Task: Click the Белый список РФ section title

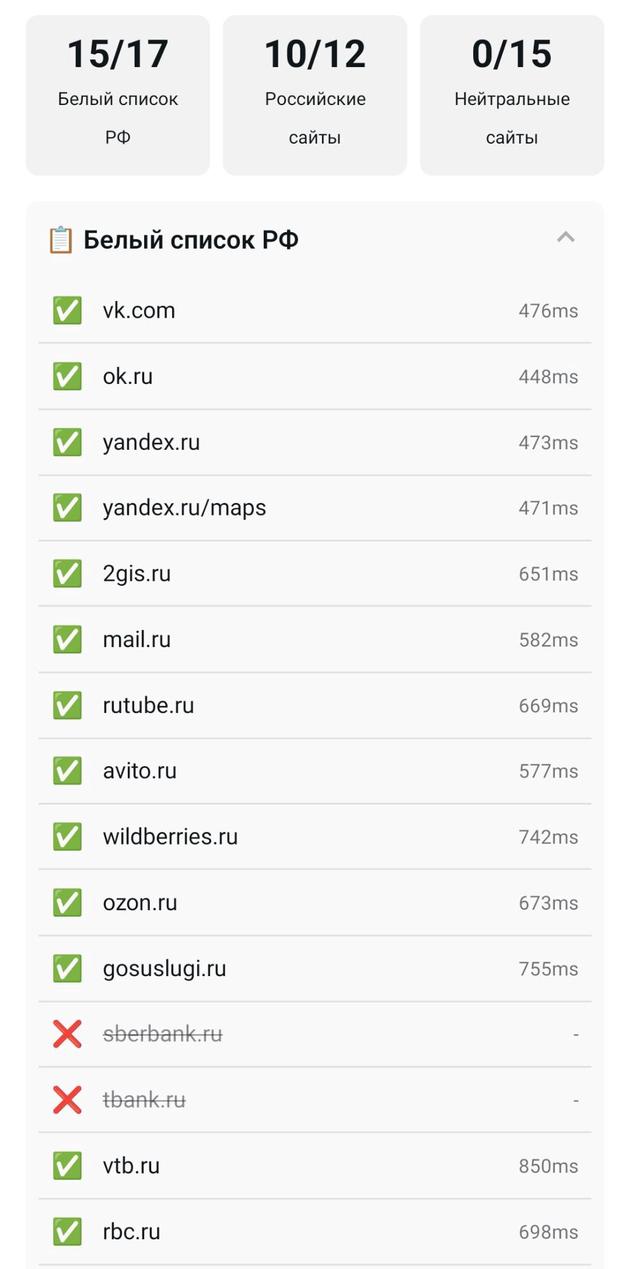Action: tap(190, 240)
